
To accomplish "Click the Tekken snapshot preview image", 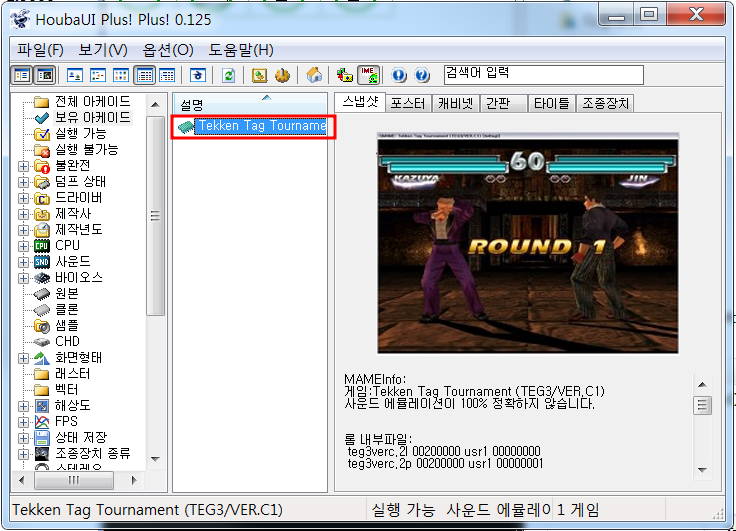I will [528, 243].
